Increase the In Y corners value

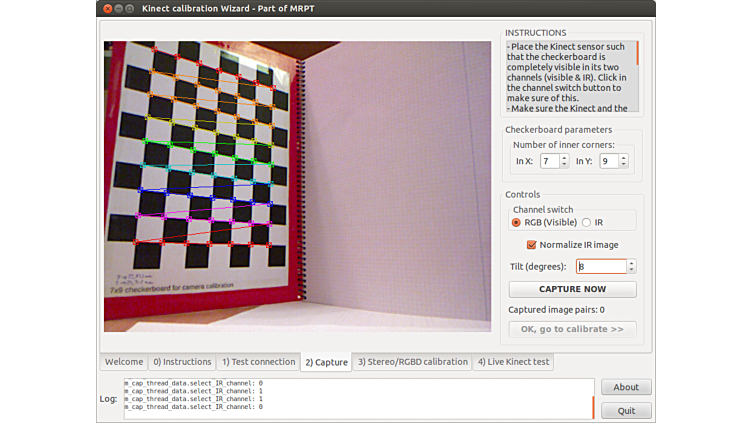click(x=624, y=157)
